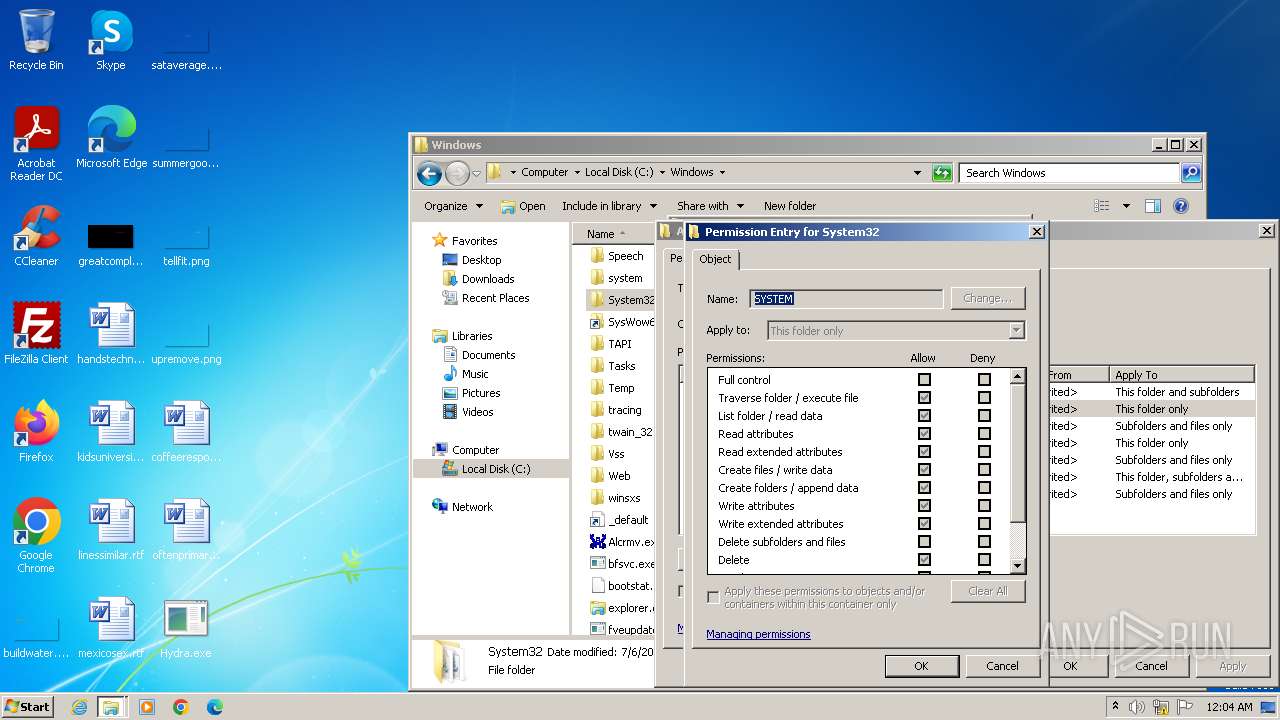Screen dimensions: 1280x720
Task: Expand recent pages arrow beside Forward button
Action: pyautogui.click(x=476, y=173)
